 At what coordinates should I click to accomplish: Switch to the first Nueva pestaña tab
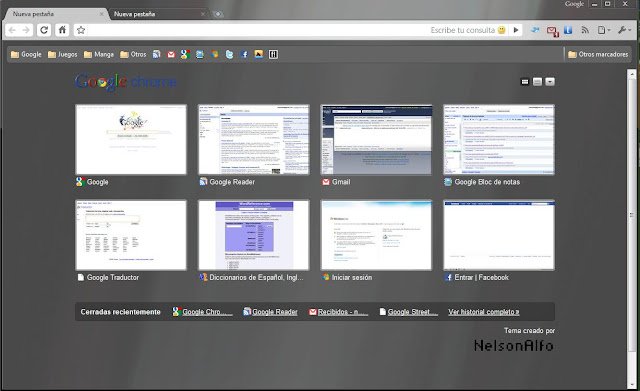55,14
